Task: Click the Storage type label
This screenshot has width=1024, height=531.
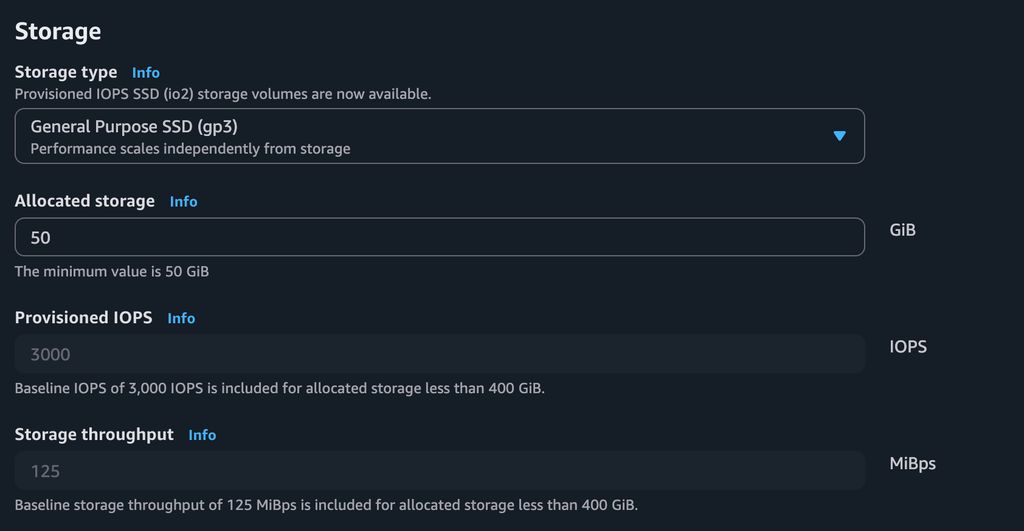Action: tap(66, 73)
